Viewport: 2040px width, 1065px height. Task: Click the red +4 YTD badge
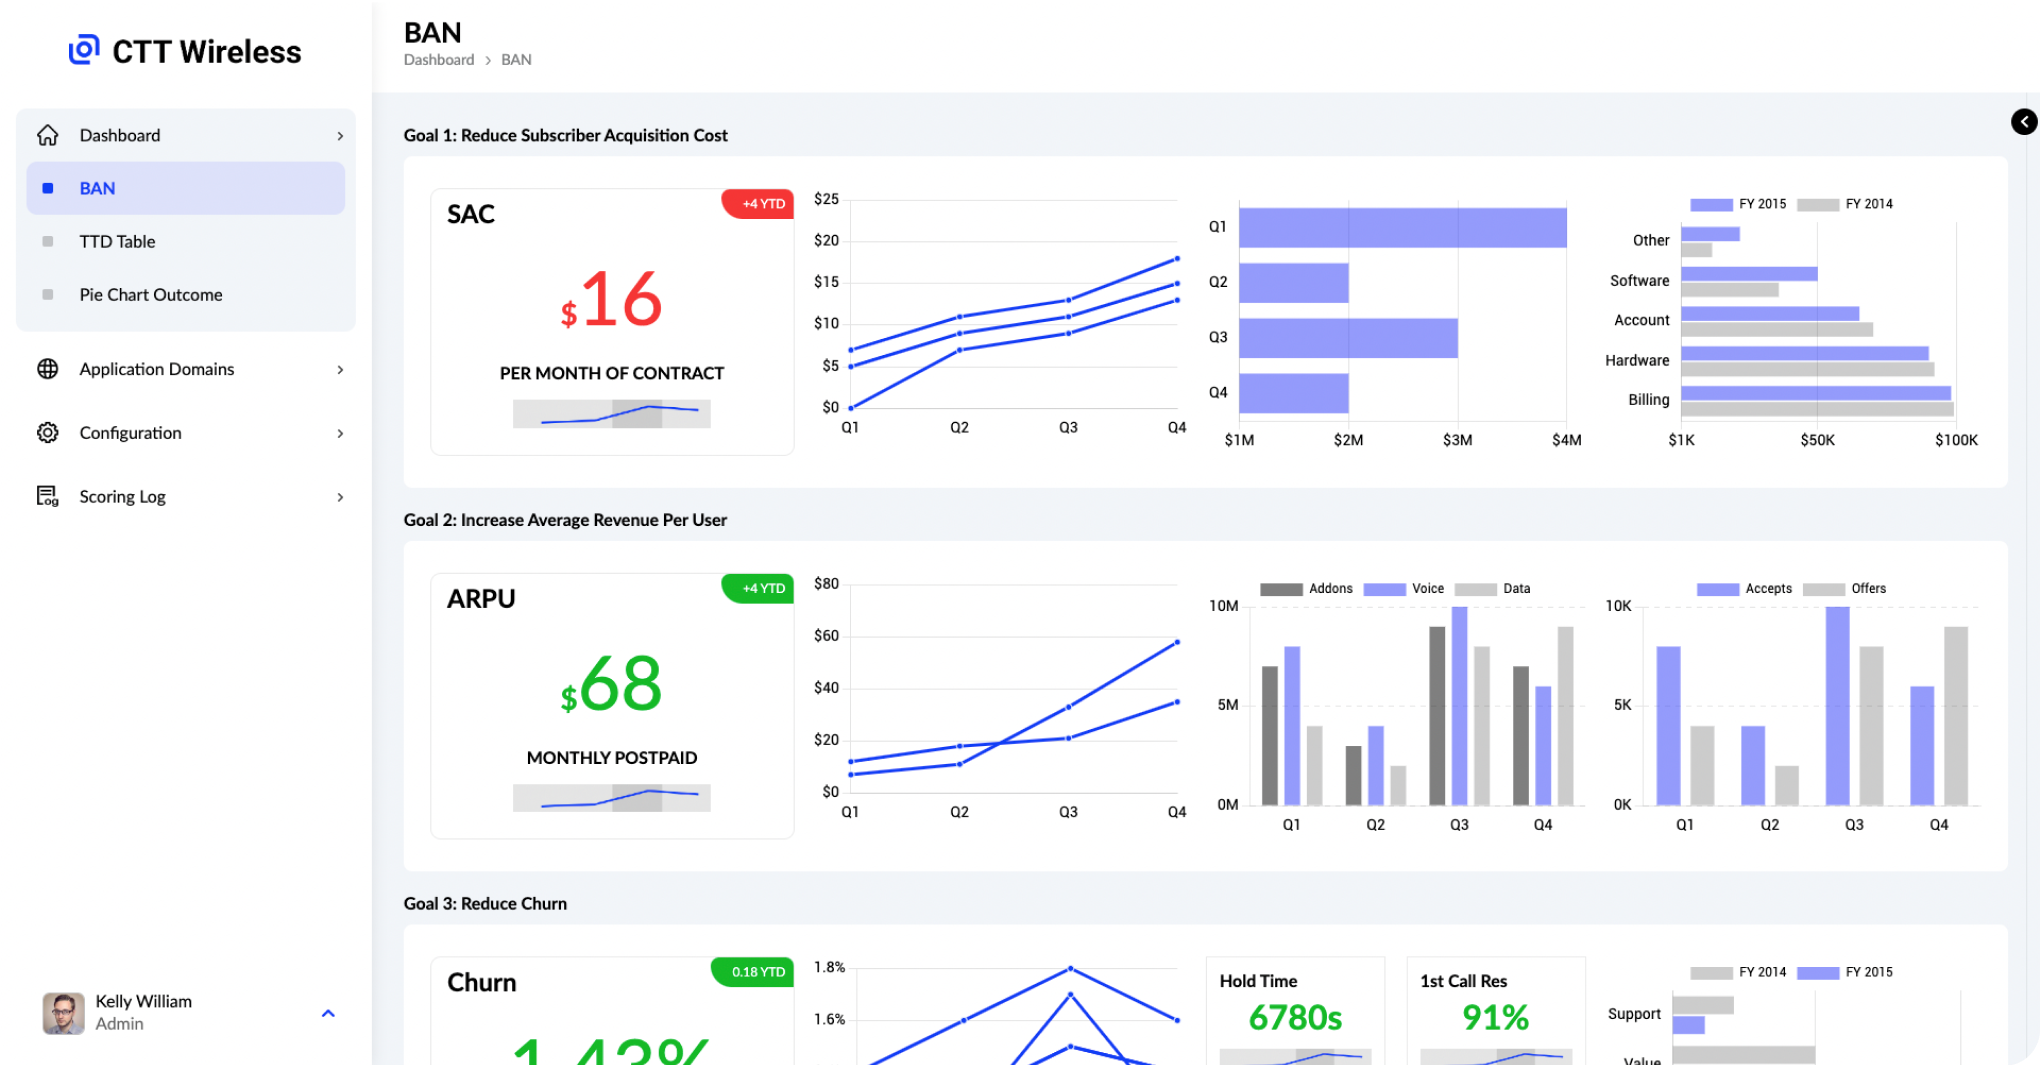tap(758, 204)
